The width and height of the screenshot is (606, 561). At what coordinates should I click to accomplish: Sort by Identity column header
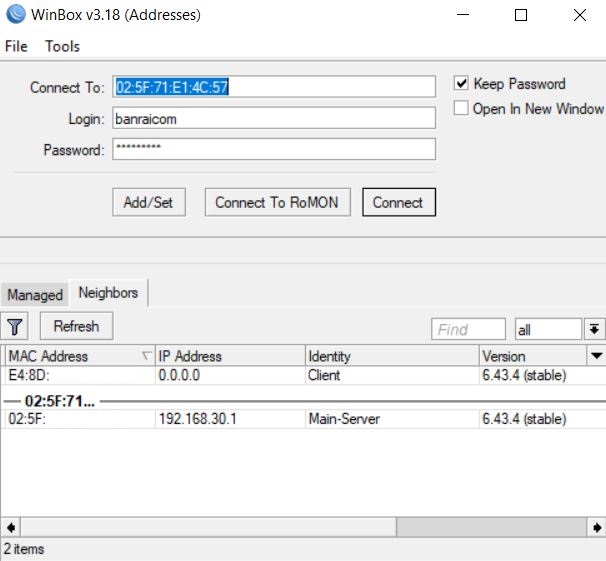[x=392, y=355]
